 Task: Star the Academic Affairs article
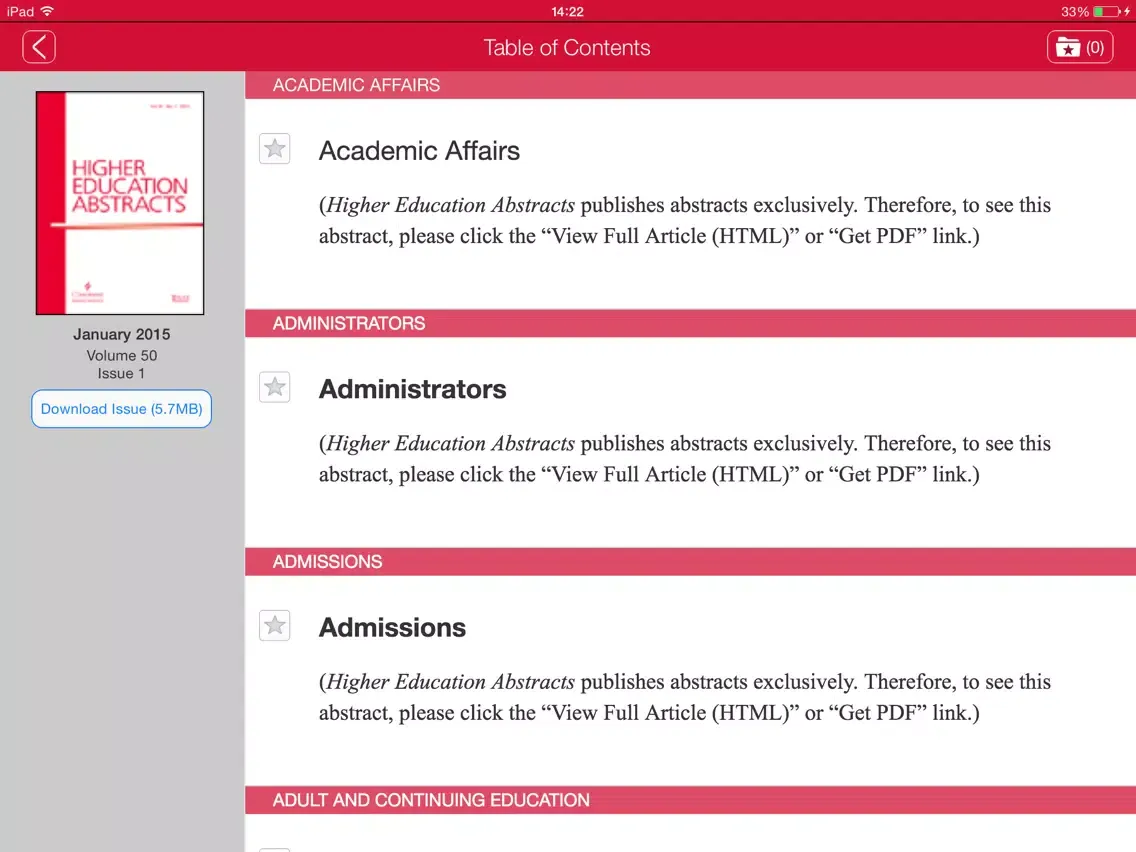point(275,149)
